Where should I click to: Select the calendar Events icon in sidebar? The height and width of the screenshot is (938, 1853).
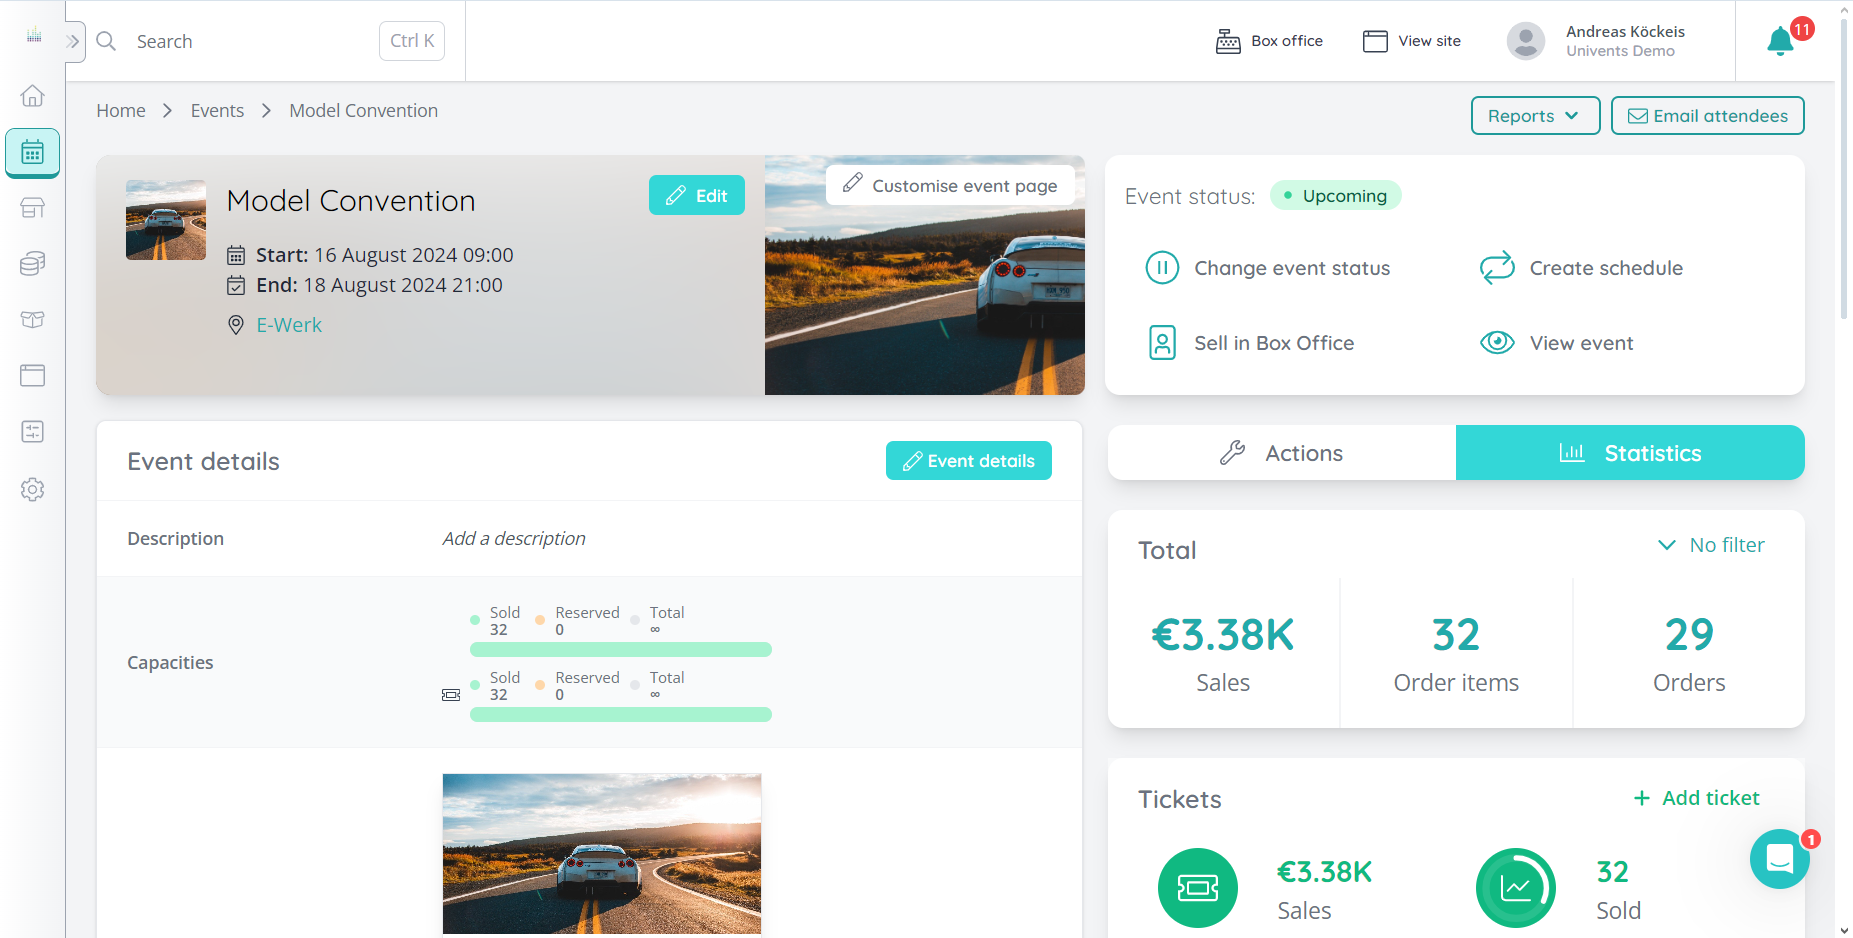(32, 152)
